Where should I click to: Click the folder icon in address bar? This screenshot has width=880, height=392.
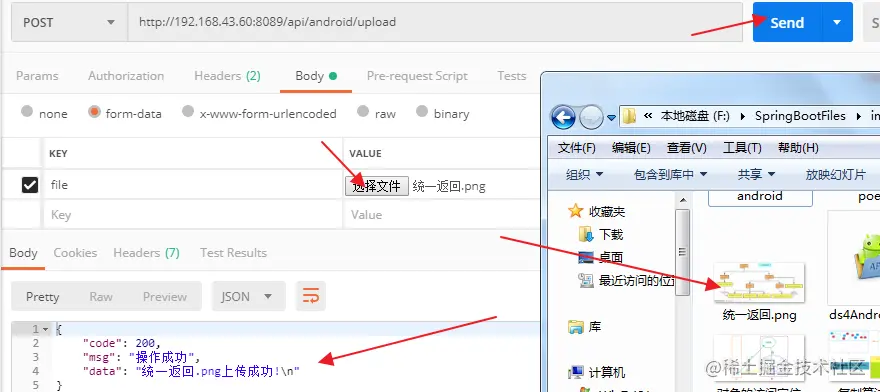tap(630, 117)
